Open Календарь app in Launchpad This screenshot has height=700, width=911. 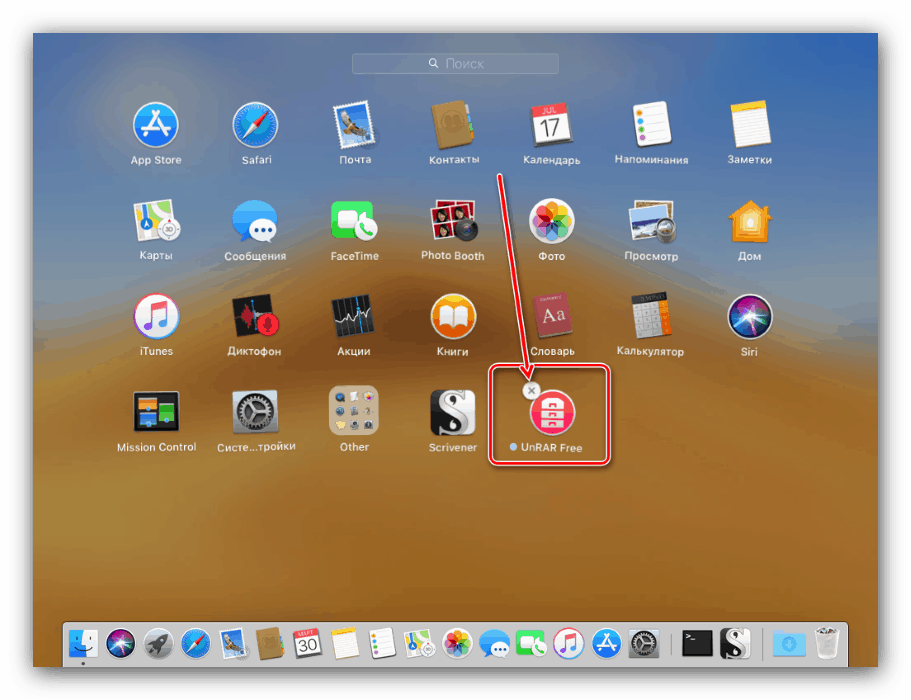(x=551, y=124)
